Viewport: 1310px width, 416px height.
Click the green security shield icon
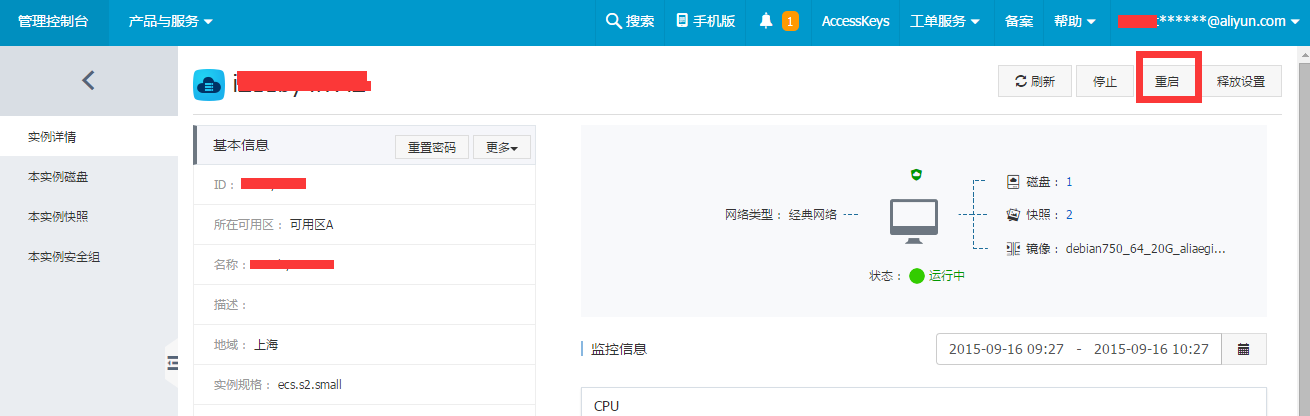tap(915, 175)
